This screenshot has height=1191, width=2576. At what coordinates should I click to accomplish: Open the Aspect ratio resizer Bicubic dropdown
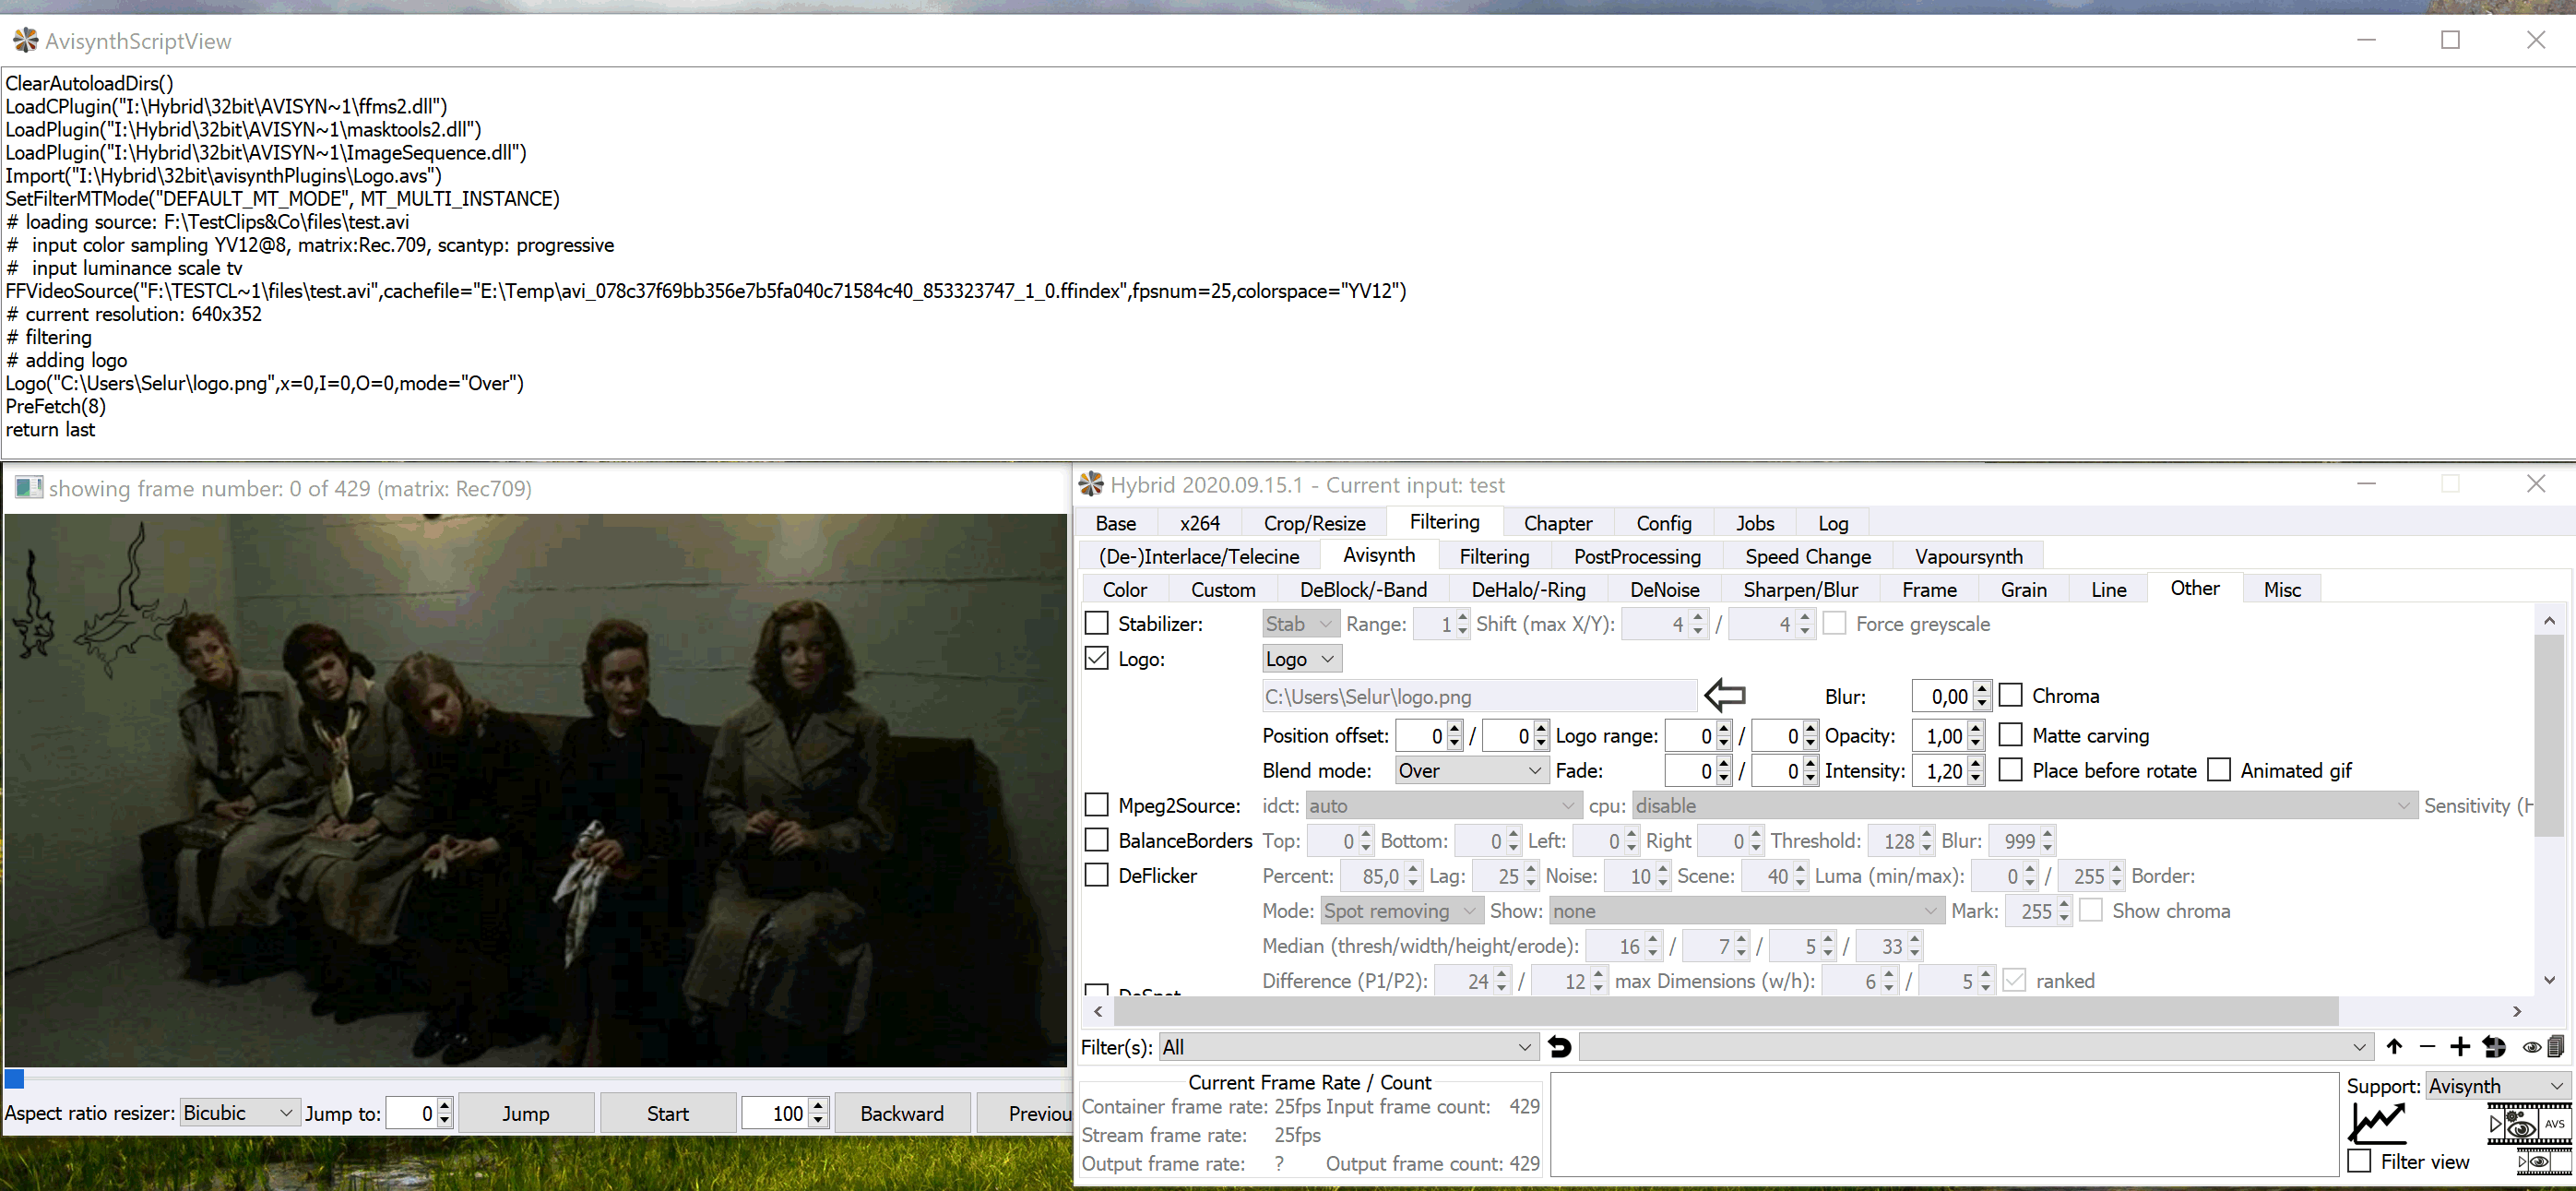click(x=239, y=1113)
